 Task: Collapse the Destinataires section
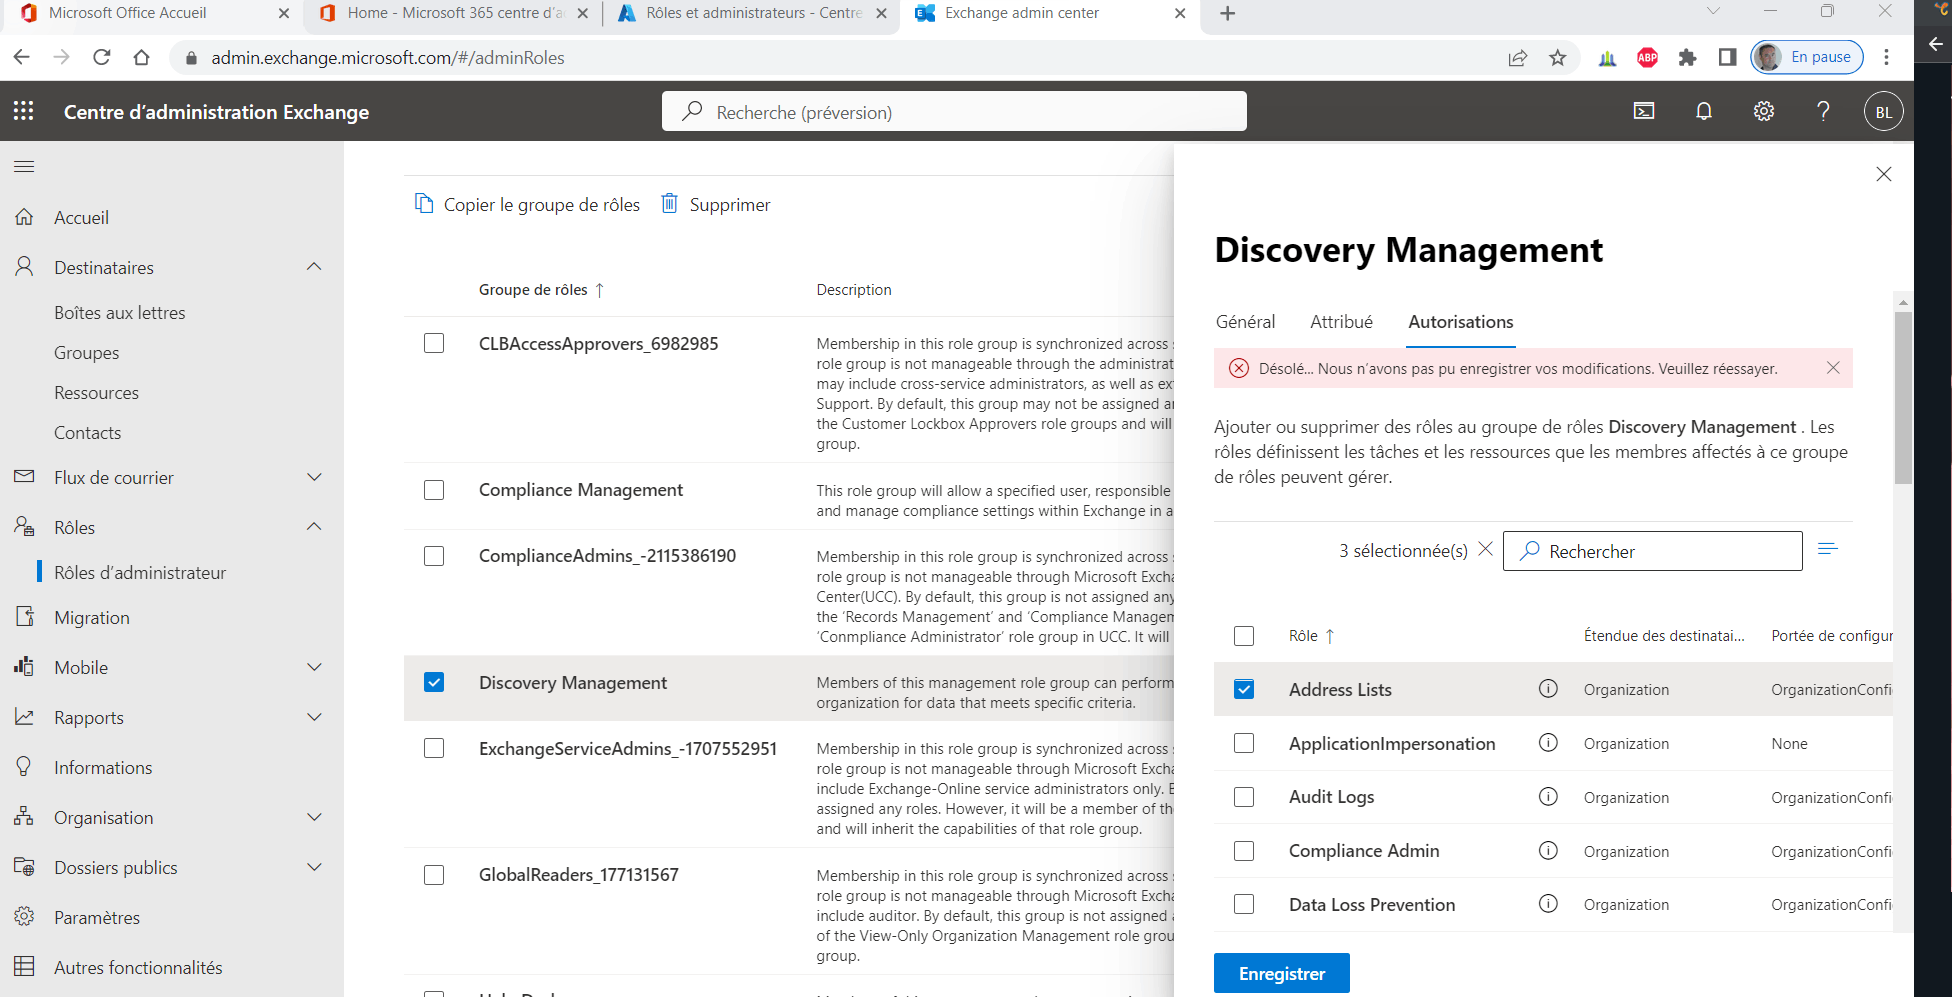pyautogui.click(x=314, y=267)
